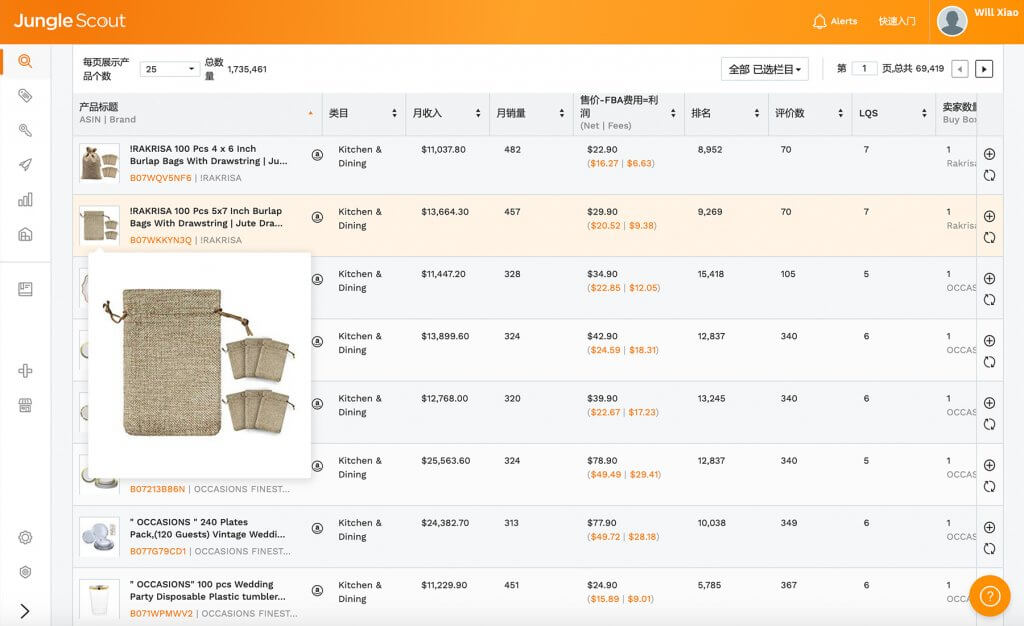Open the orange help bubble

pos(989,595)
